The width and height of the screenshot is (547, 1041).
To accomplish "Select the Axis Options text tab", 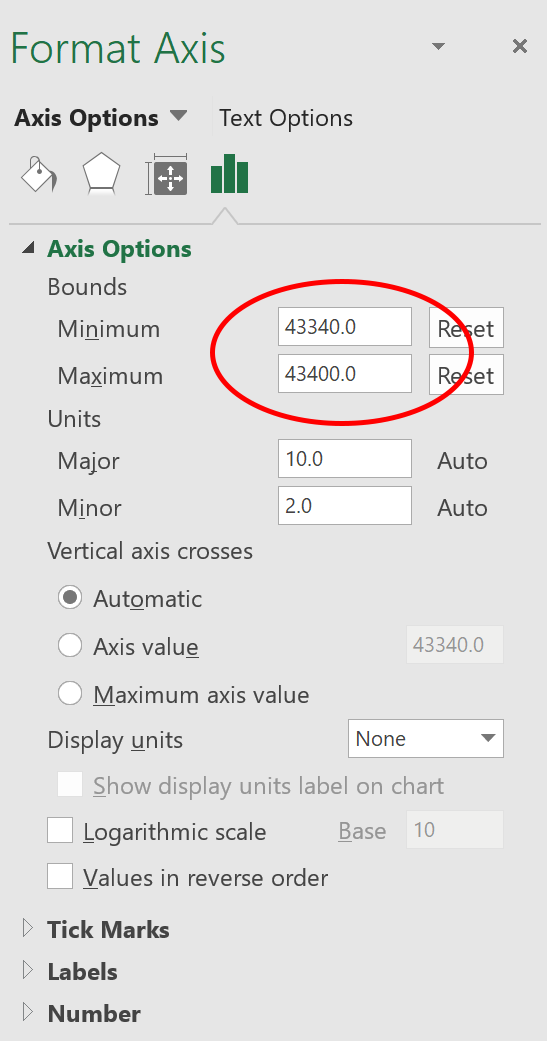I will [86, 118].
